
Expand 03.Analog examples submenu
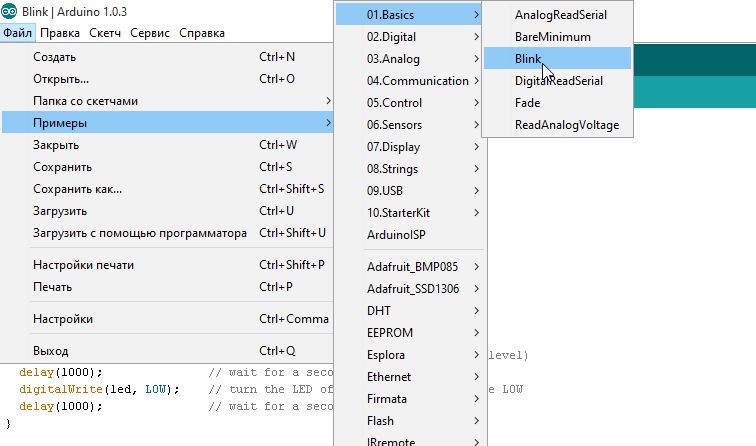[x=410, y=59]
